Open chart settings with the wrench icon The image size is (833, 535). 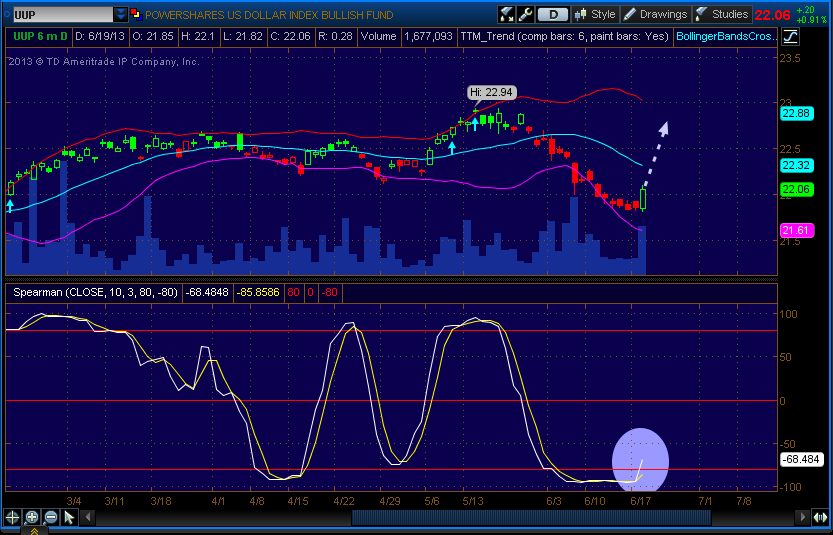(x=525, y=14)
